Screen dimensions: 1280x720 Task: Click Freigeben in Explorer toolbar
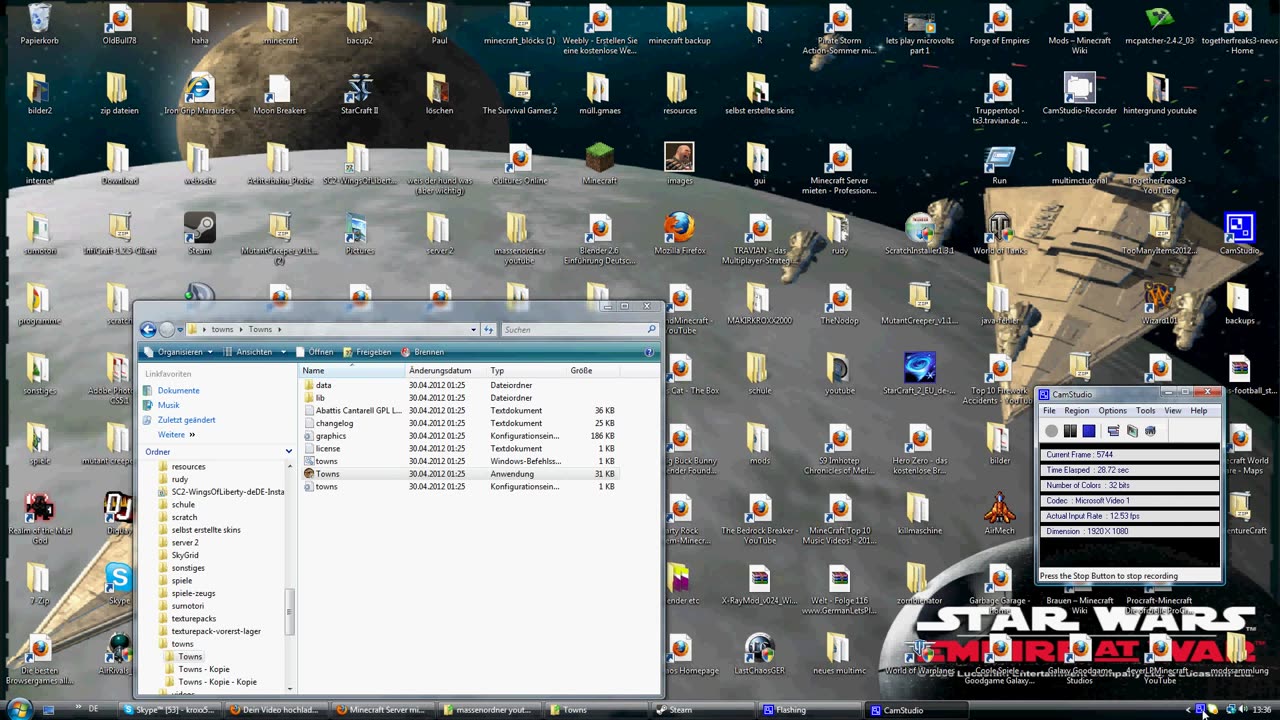(367, 352)
